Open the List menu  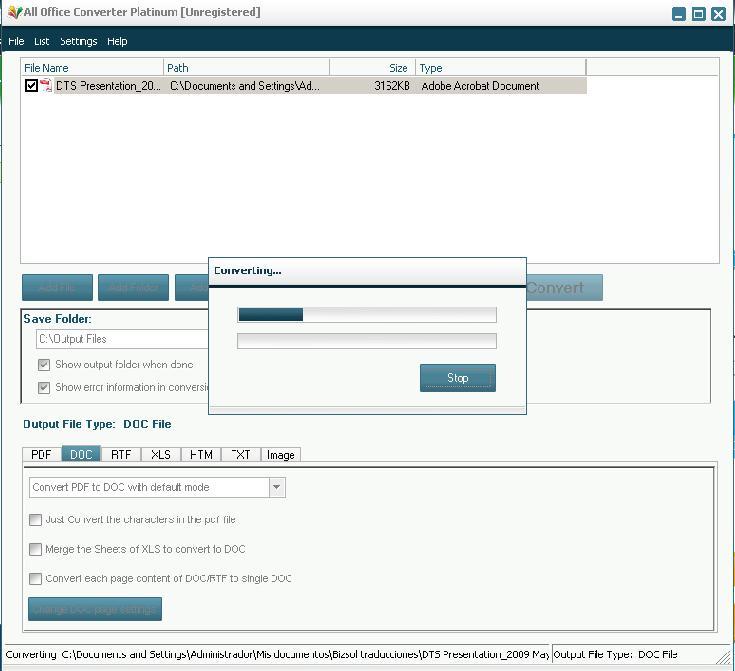tap(41, 41)
